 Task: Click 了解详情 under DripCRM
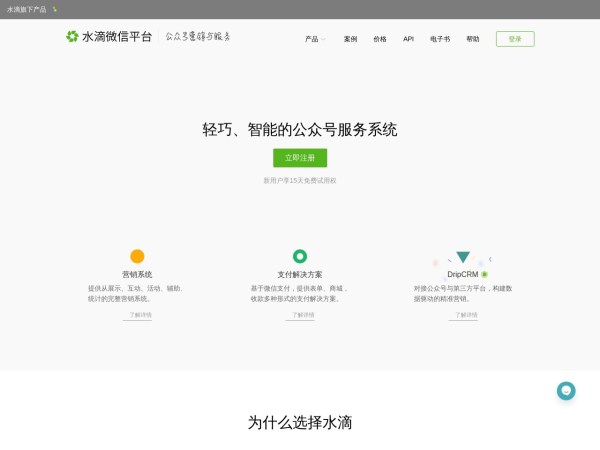tap(463, 315)
